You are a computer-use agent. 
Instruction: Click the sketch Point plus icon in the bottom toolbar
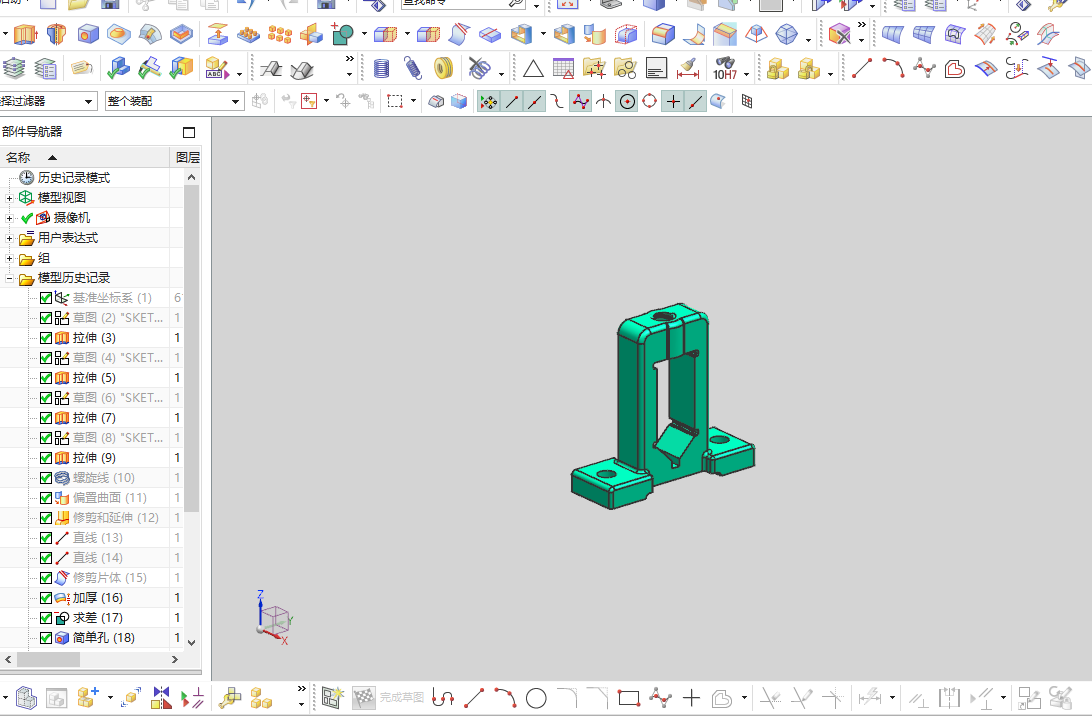(692, 698)
